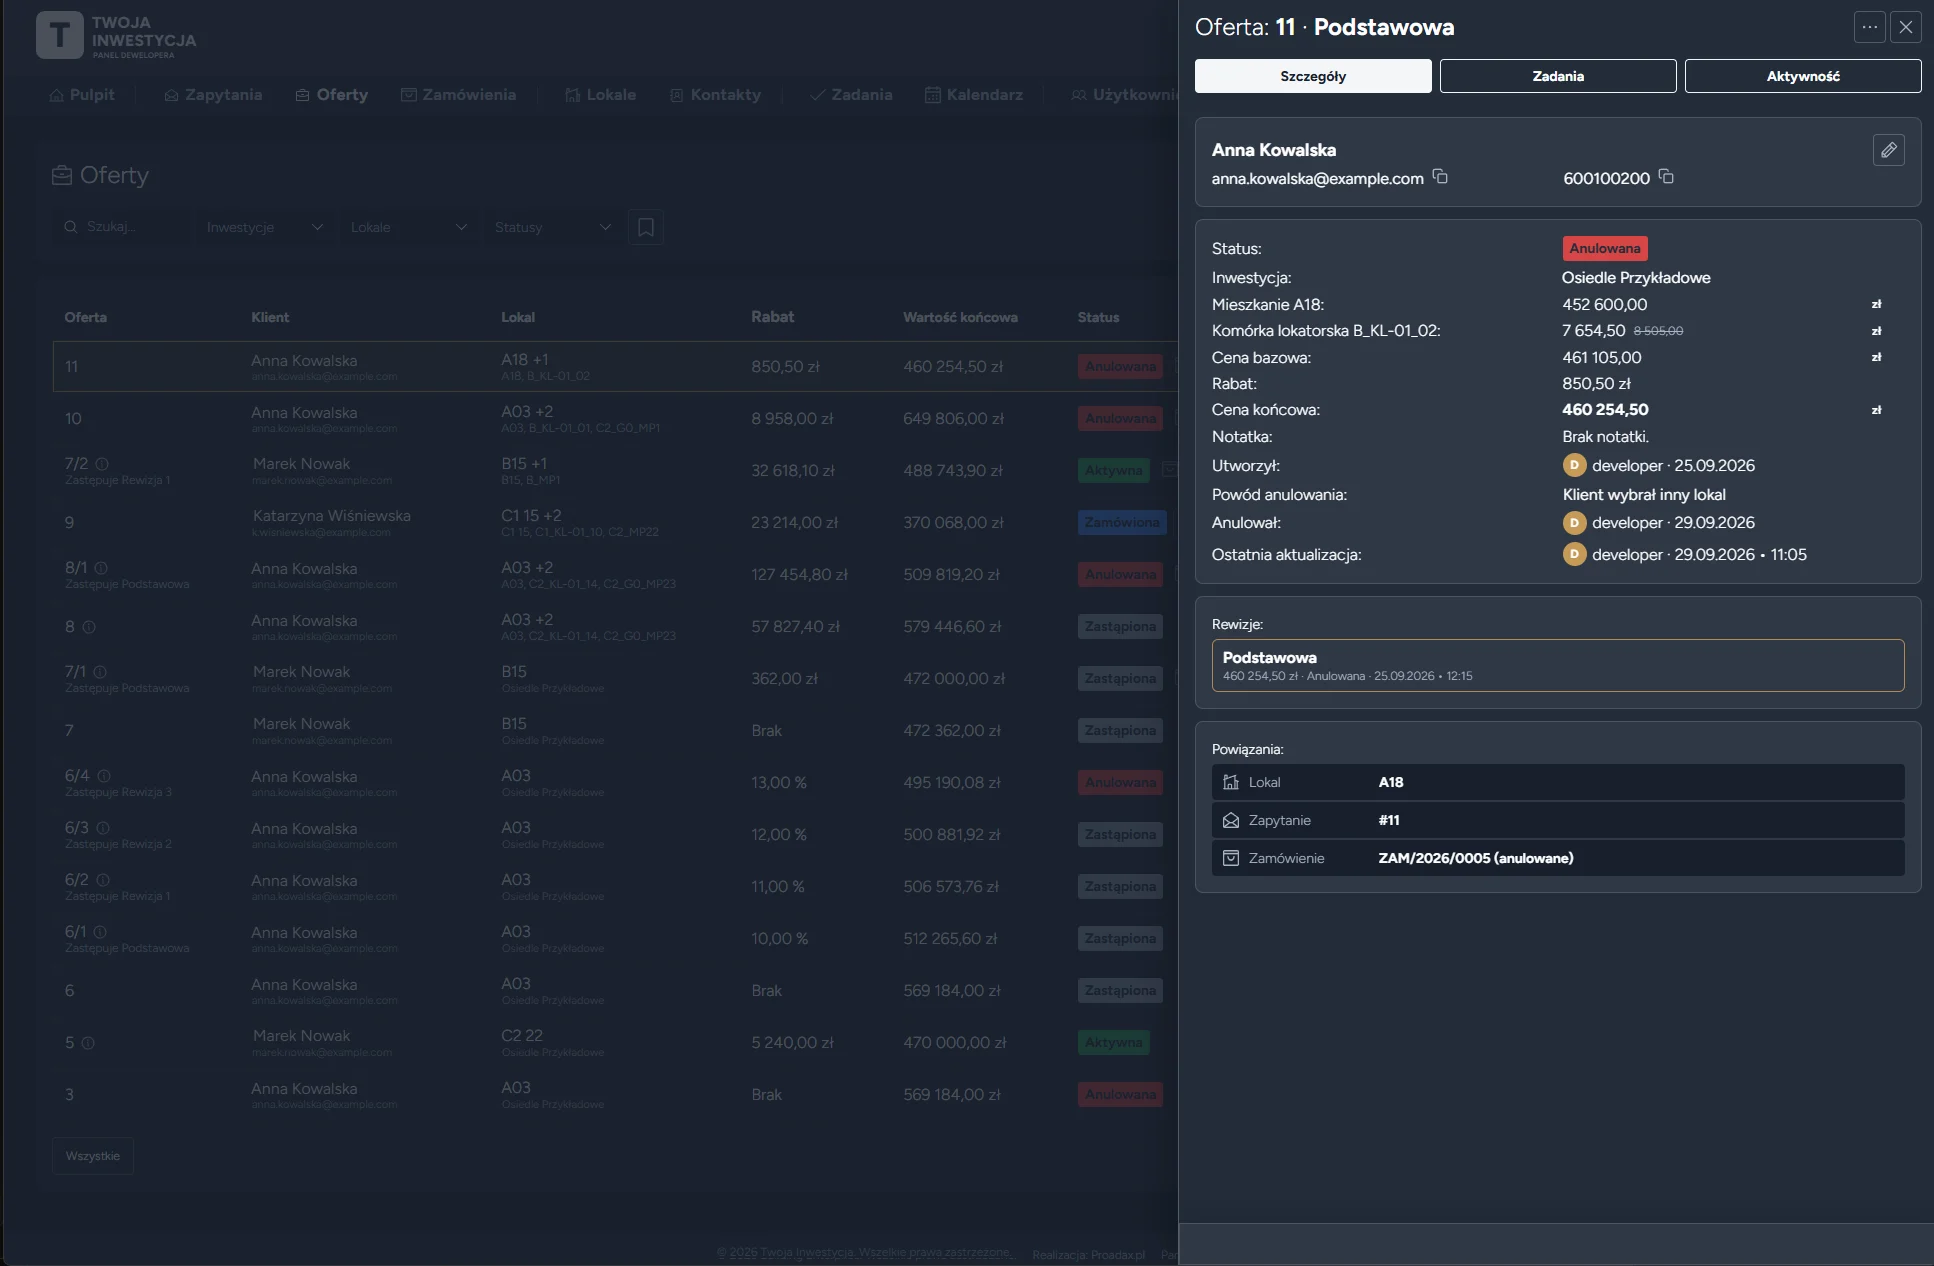Go to Pulpit in the navigation

click(x=81, y=95)
